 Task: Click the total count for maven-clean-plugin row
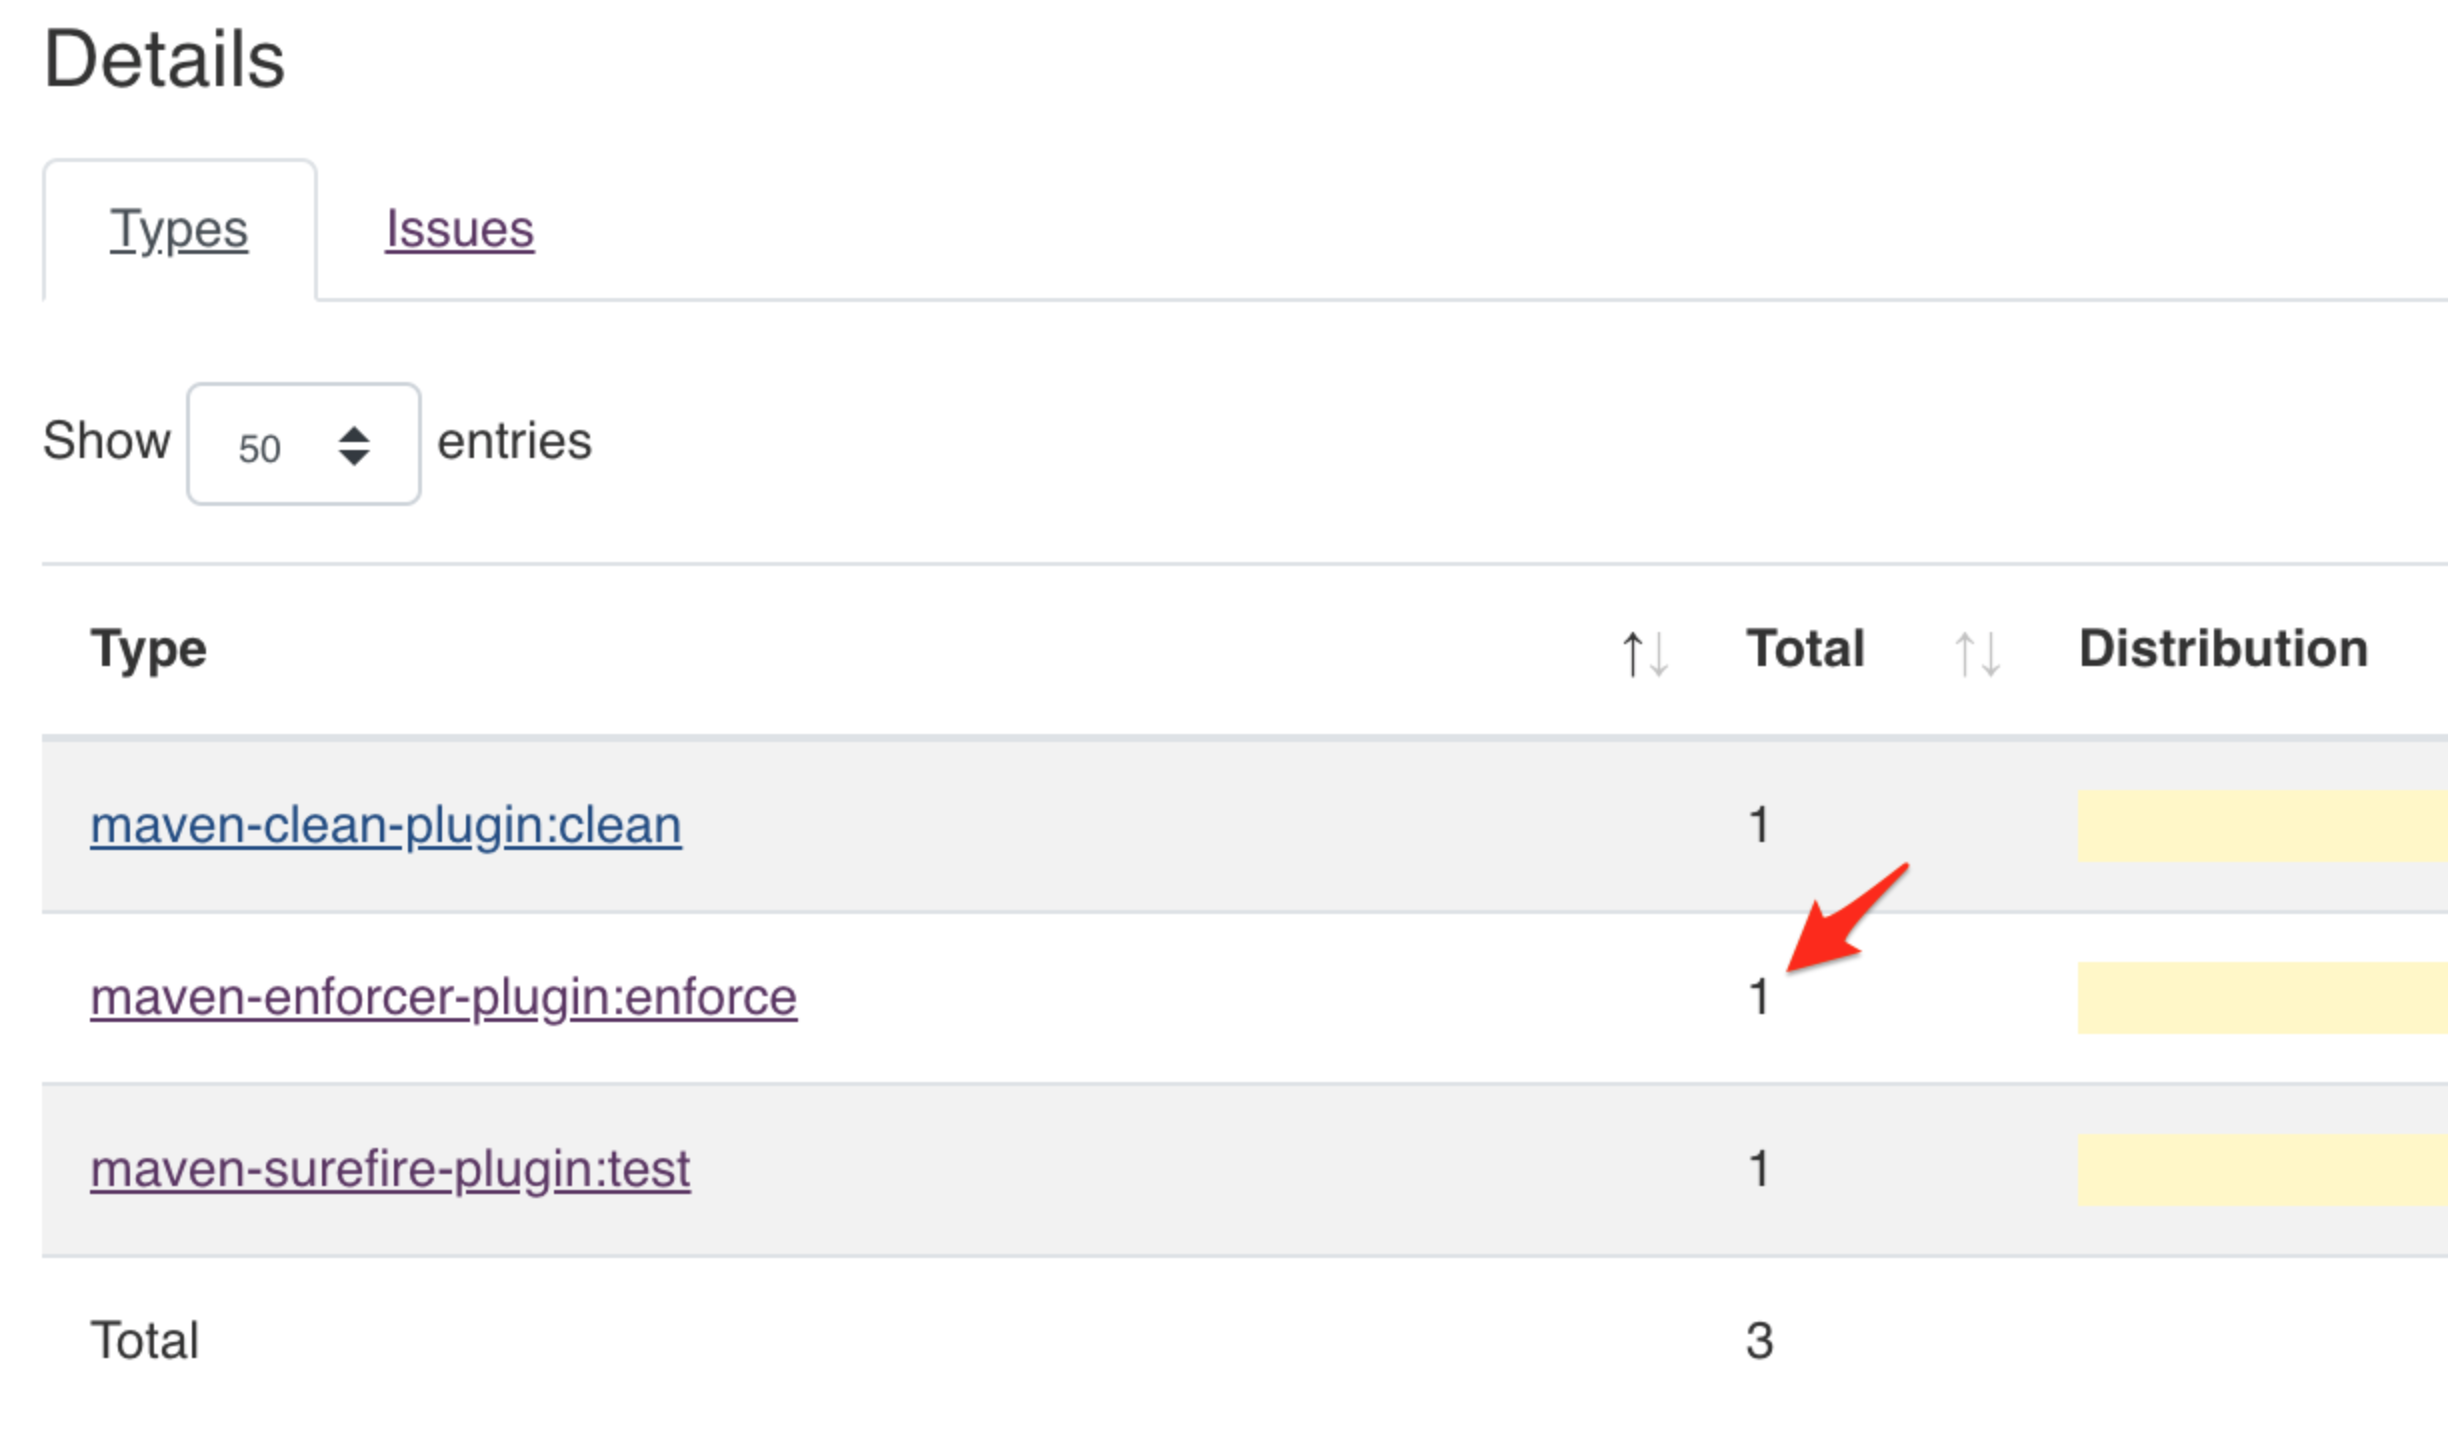(1759, 825)
